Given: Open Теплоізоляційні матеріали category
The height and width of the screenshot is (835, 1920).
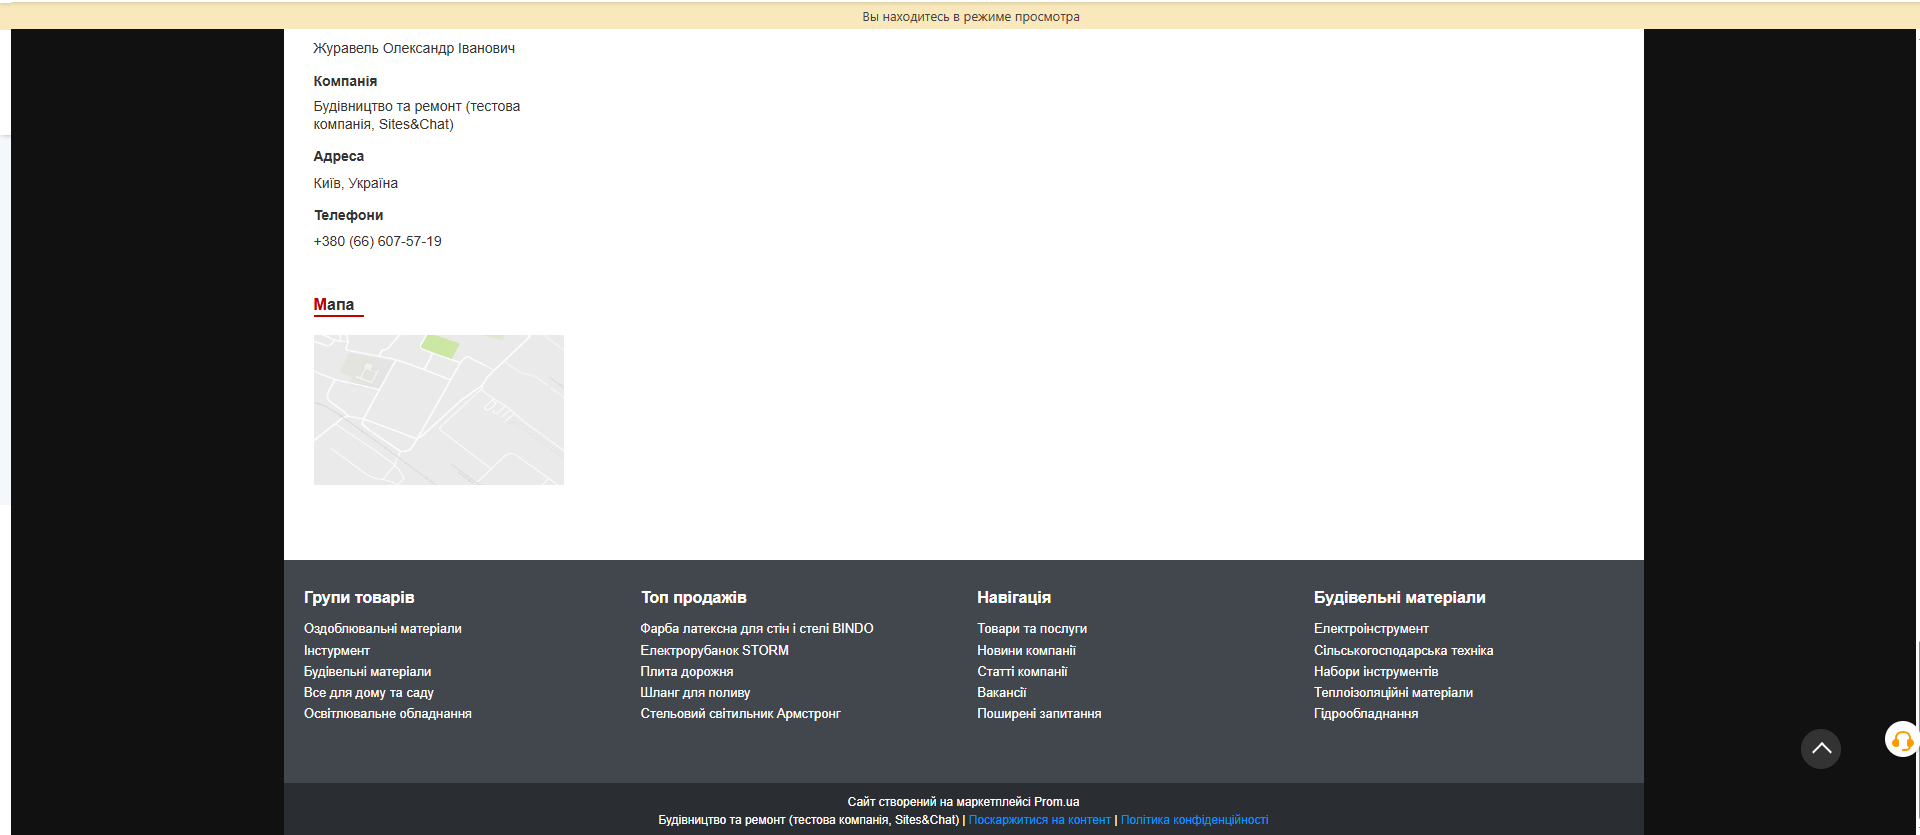Looking at the screenshot, I should point(1393,693).
